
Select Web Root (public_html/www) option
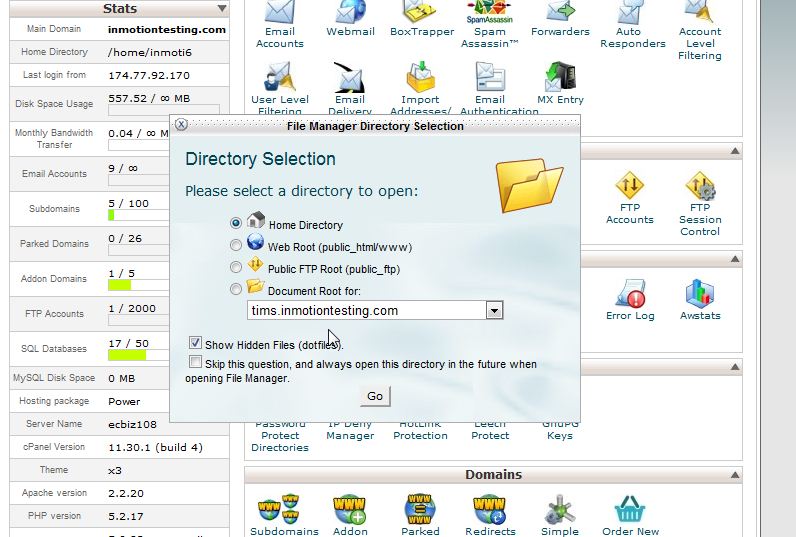tap(236, 245)
